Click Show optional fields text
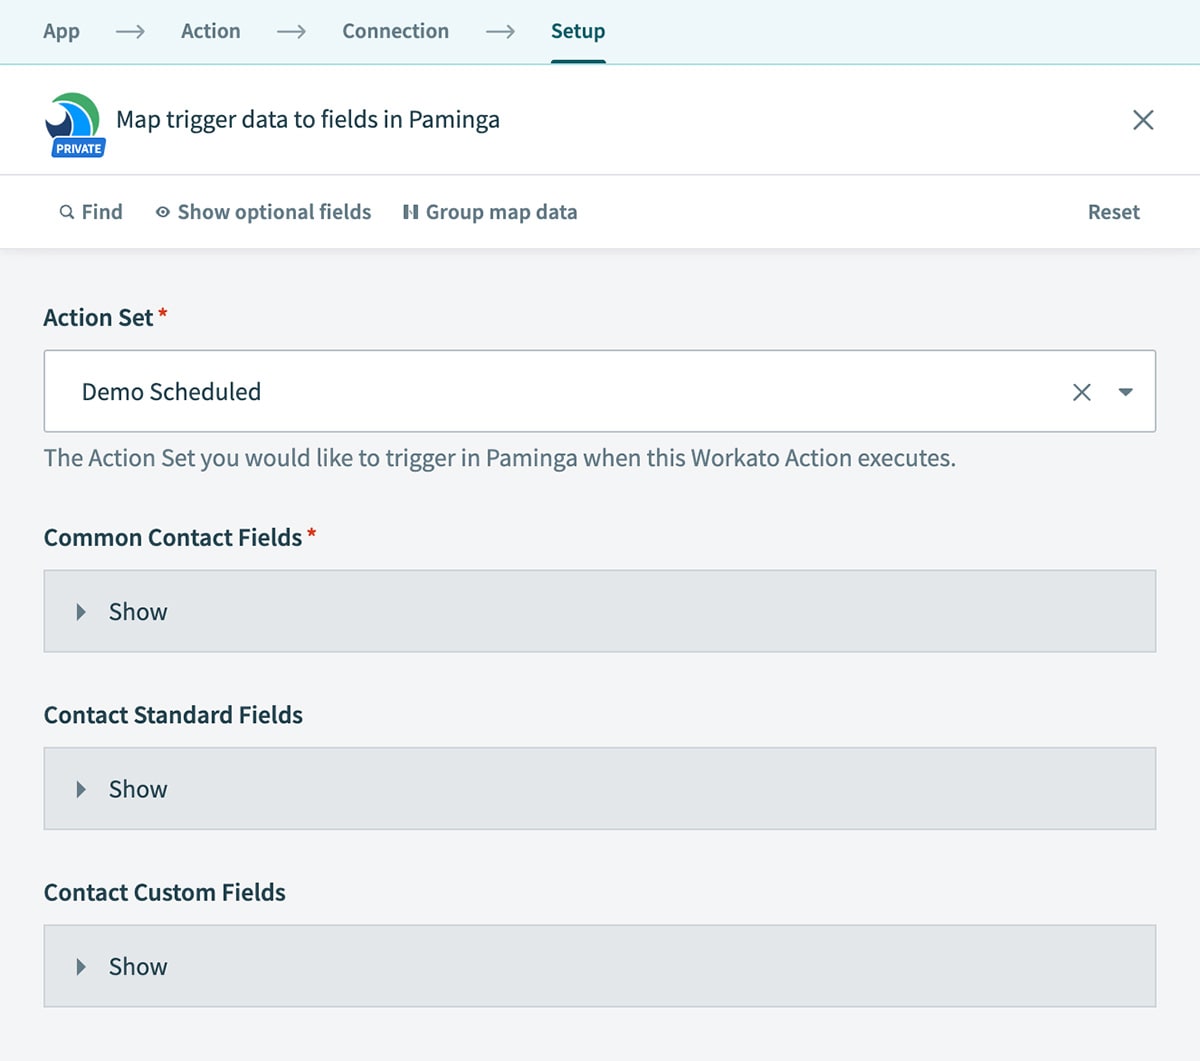Viewport: 1200px width, 1061px height. (x=274, y=212)
